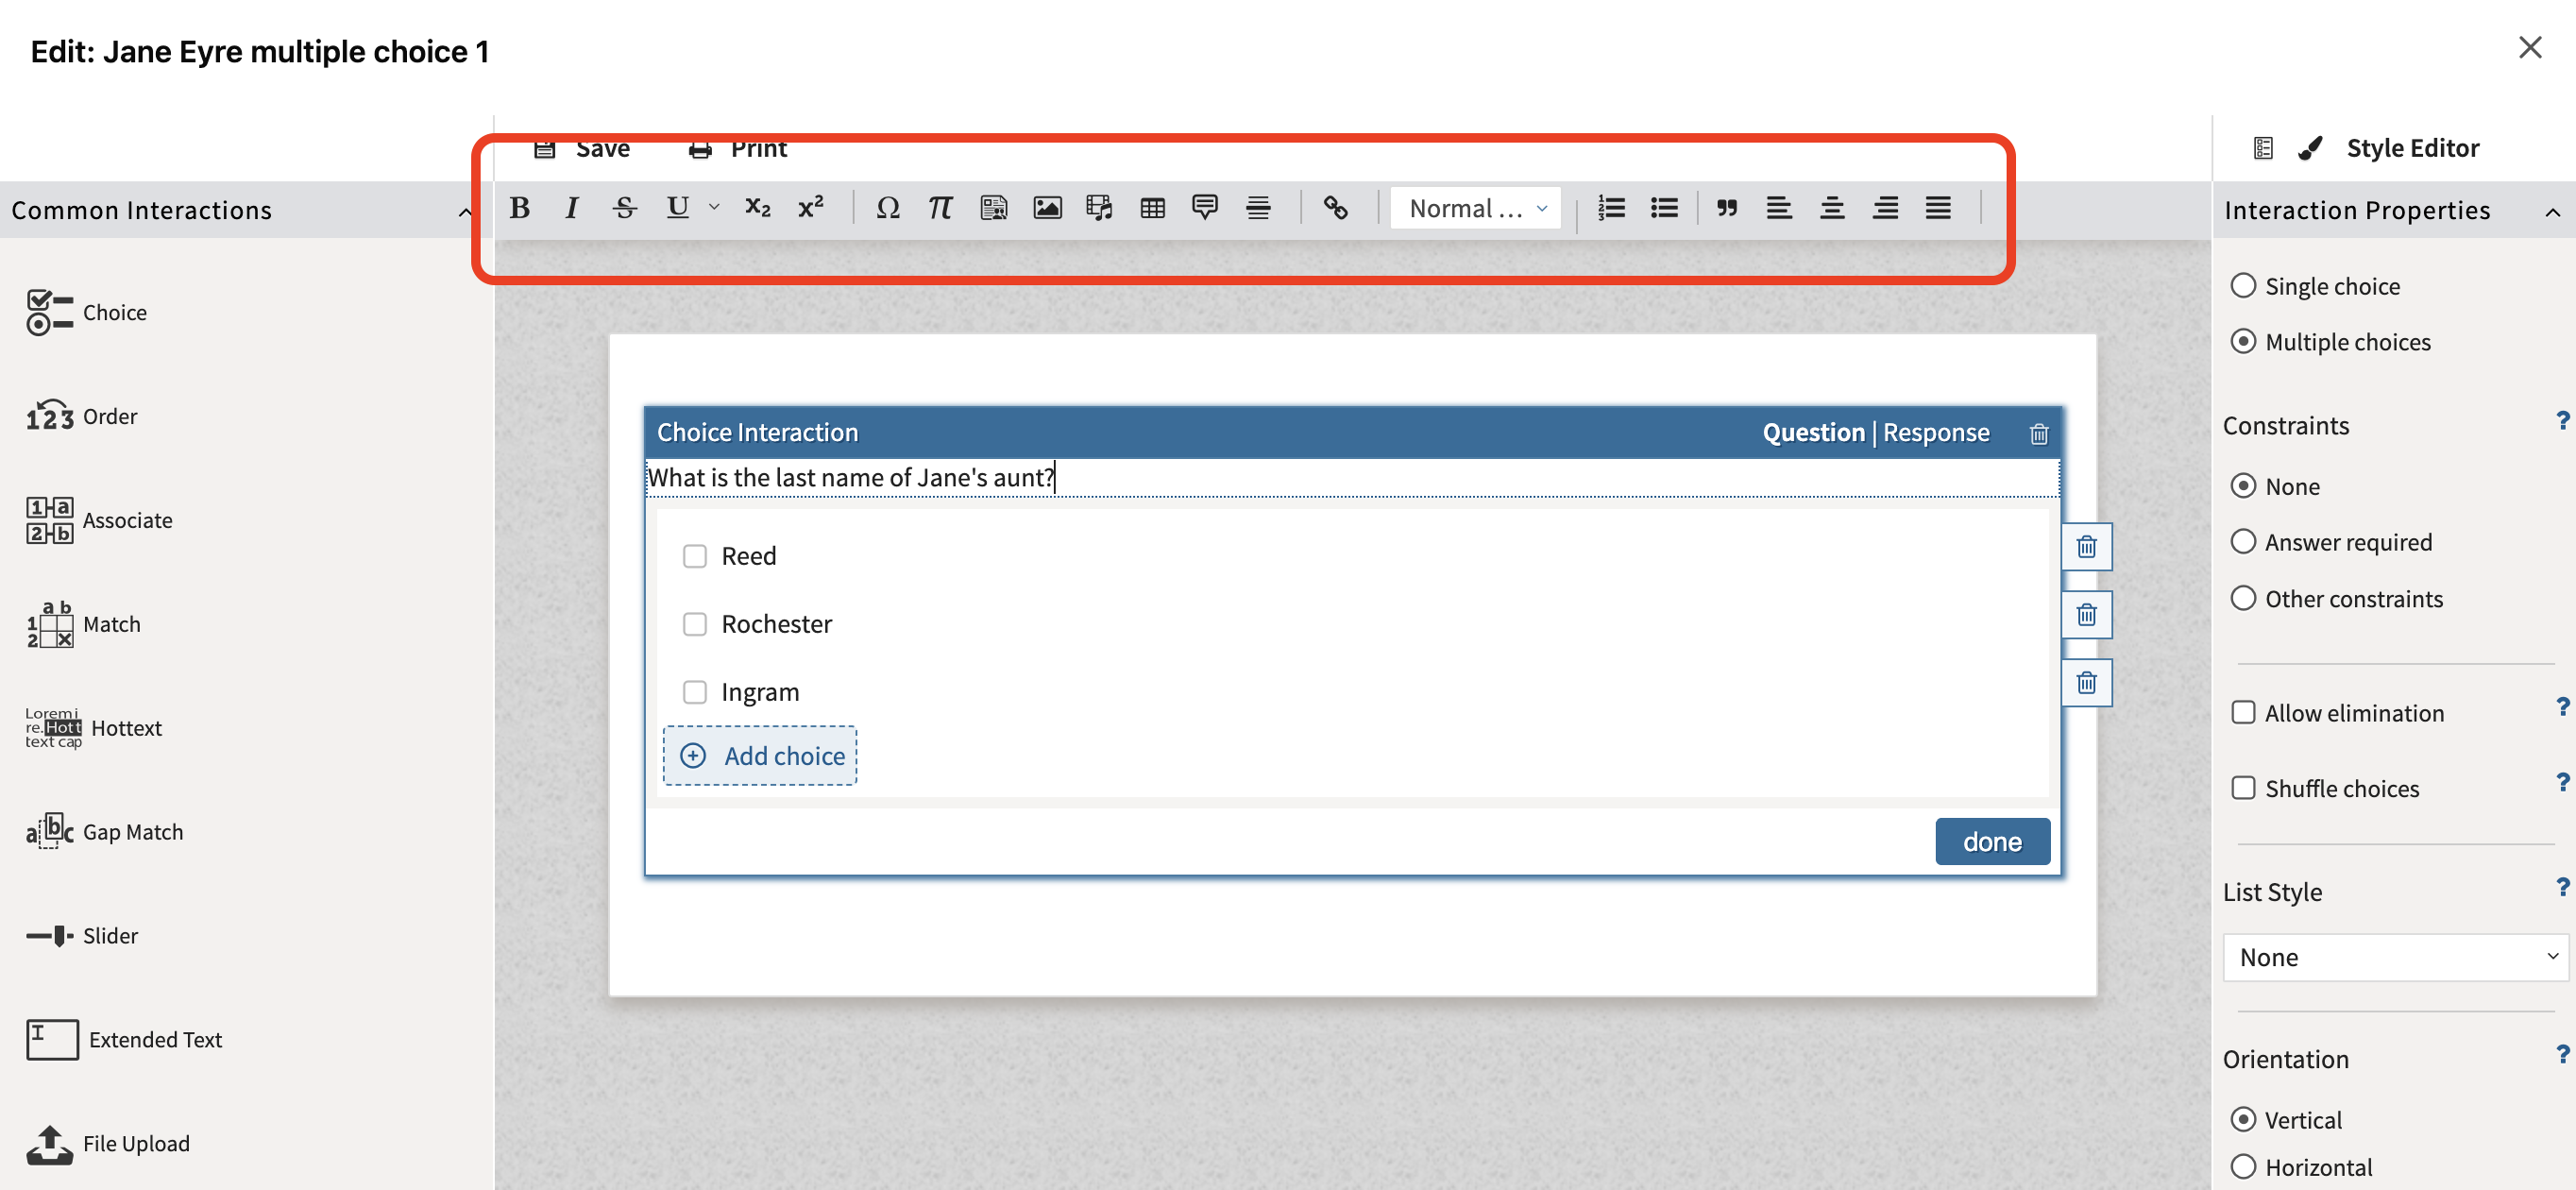Click the Add choice button
The image size is (2576, 1190).
760,756
